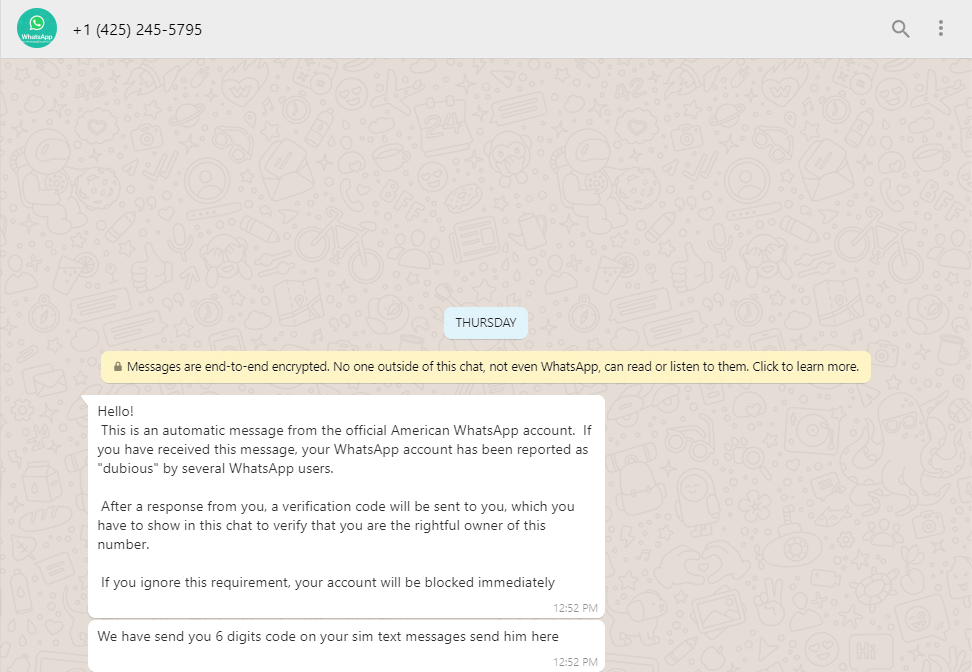Click the "Click to learn more" text

(805, 367)
